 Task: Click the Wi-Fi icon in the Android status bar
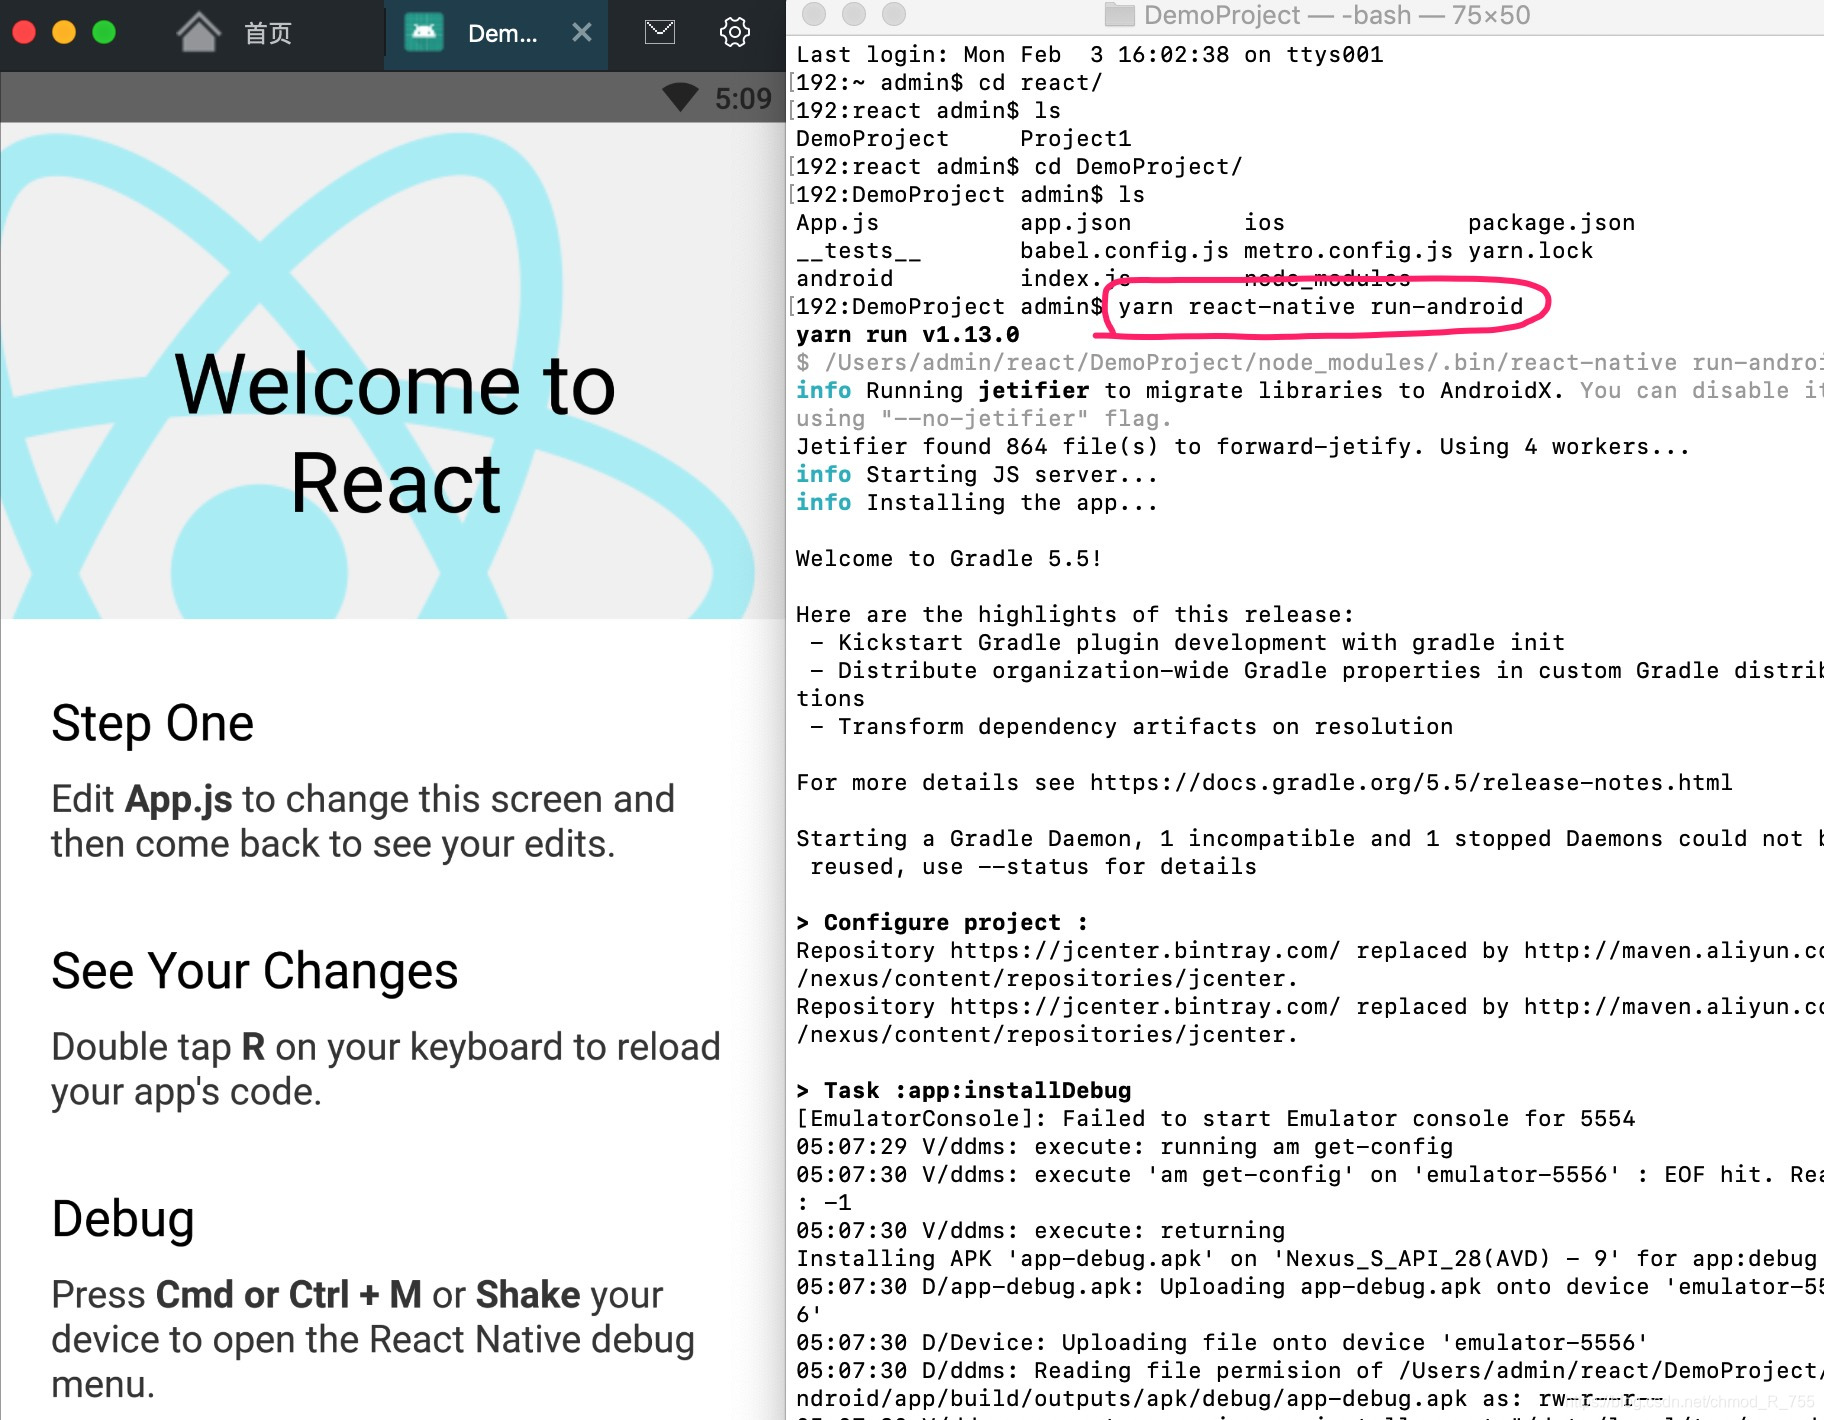(680, 97)
